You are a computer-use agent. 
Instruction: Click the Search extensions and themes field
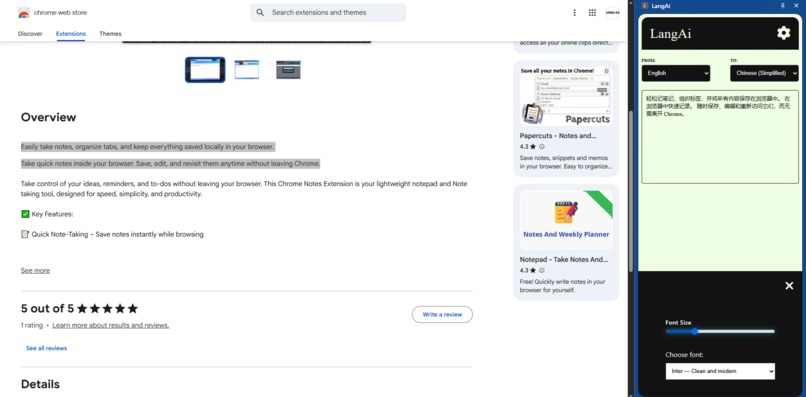(x=328, y=12)
